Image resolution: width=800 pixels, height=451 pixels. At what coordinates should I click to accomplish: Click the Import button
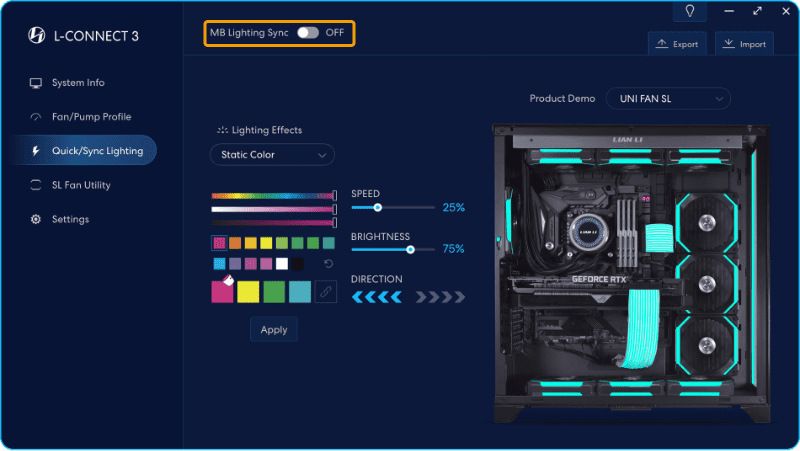(x=744, y=44)
